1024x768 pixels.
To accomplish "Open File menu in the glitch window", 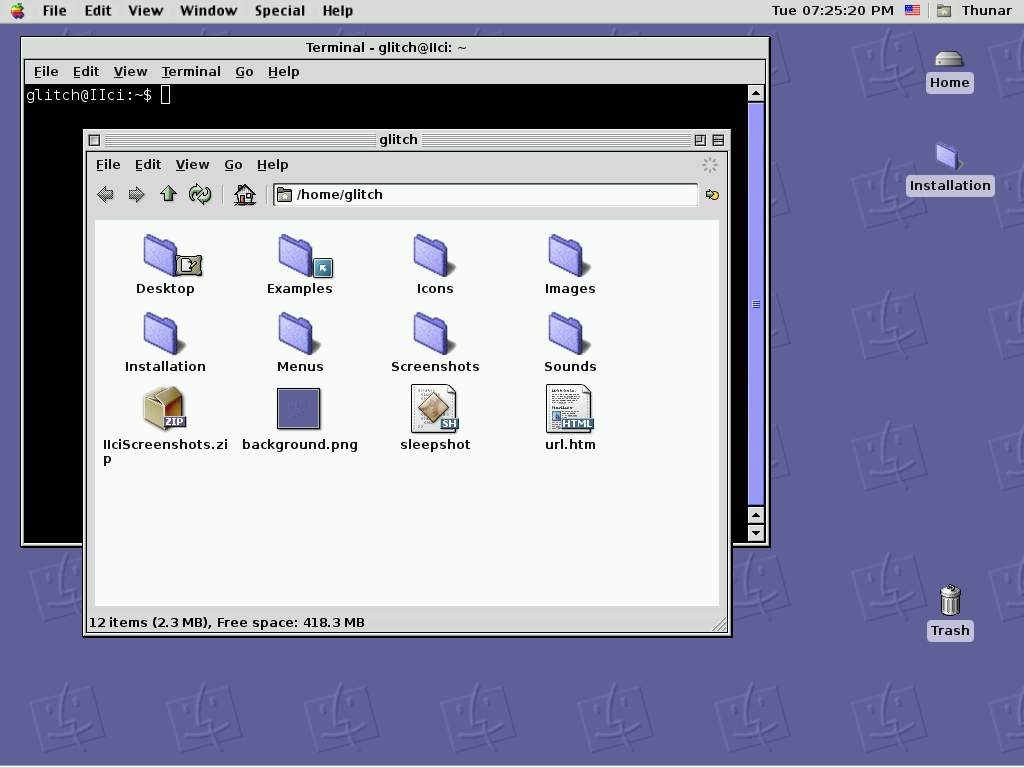I will (108, 165).
